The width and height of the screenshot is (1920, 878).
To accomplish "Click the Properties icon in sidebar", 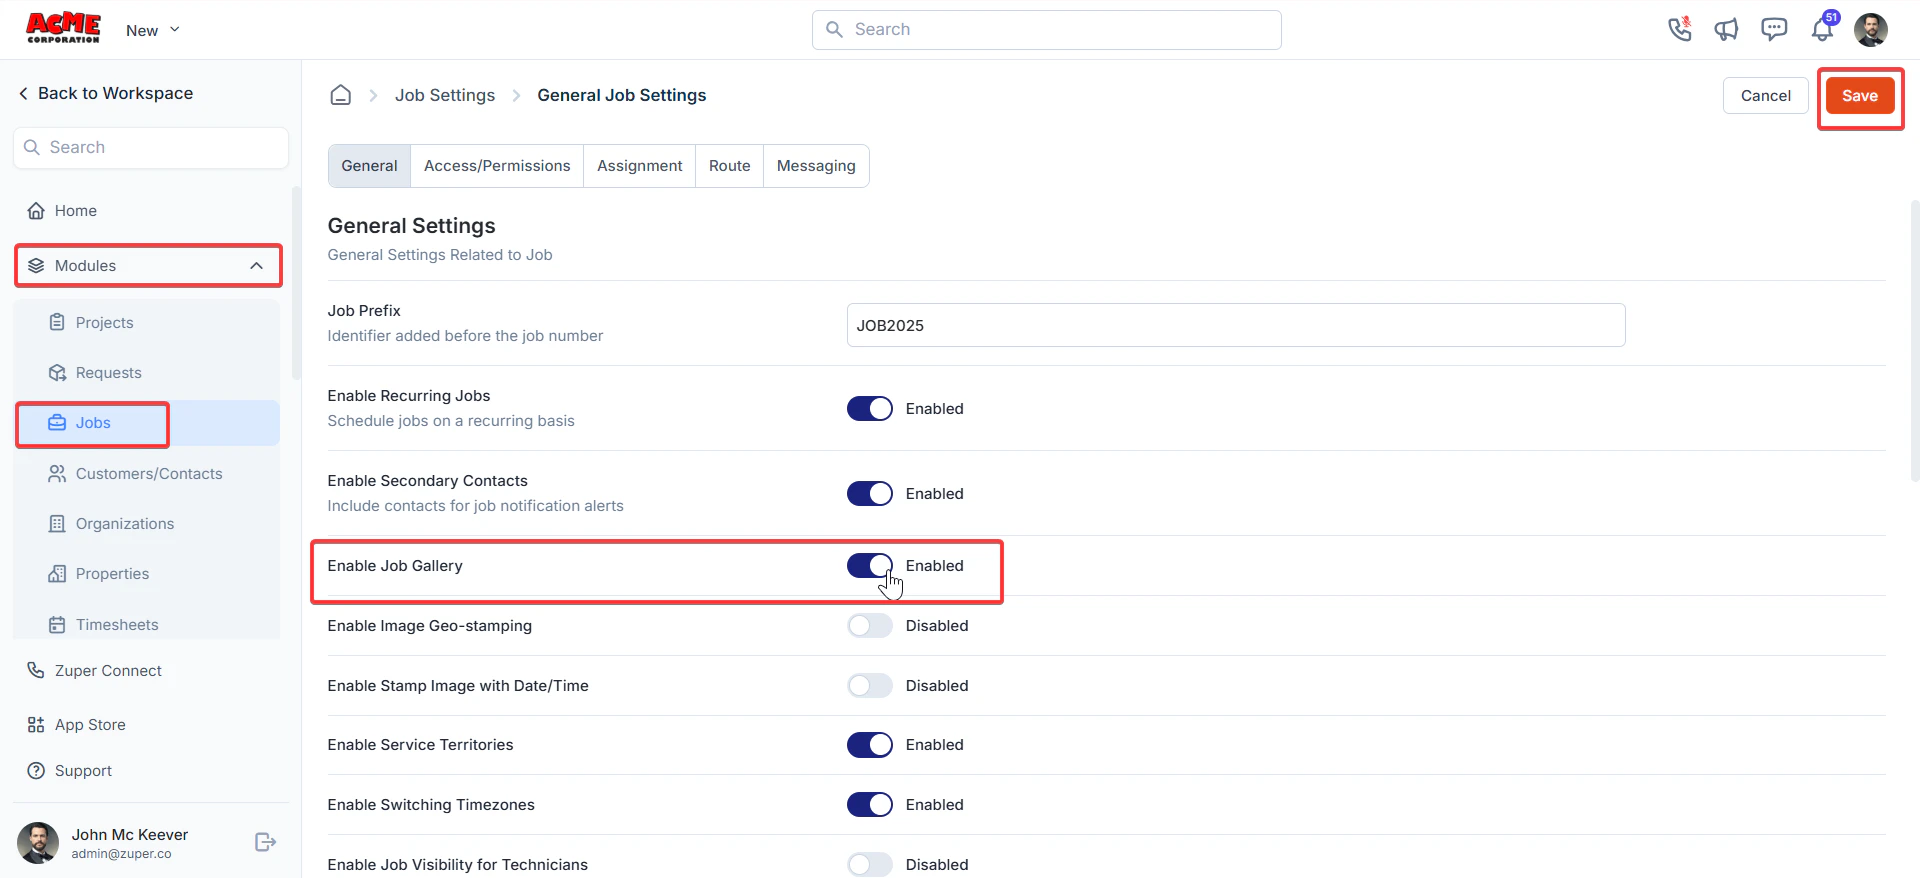I will [x=57, y=573].
